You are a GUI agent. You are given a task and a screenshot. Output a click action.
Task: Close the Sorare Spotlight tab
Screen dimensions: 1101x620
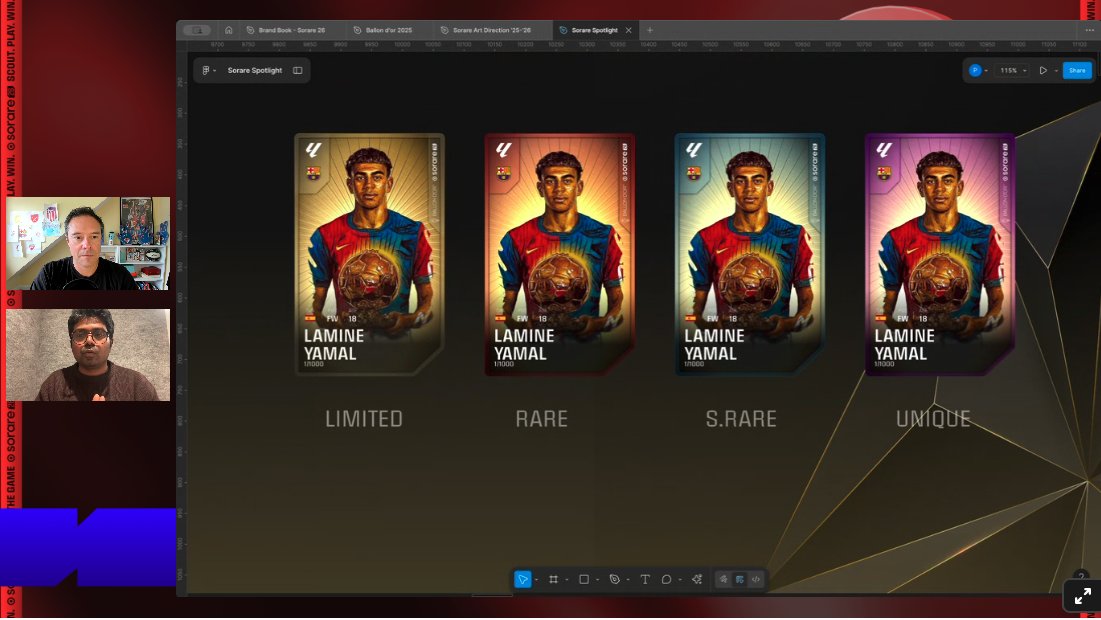coord(628,30)
